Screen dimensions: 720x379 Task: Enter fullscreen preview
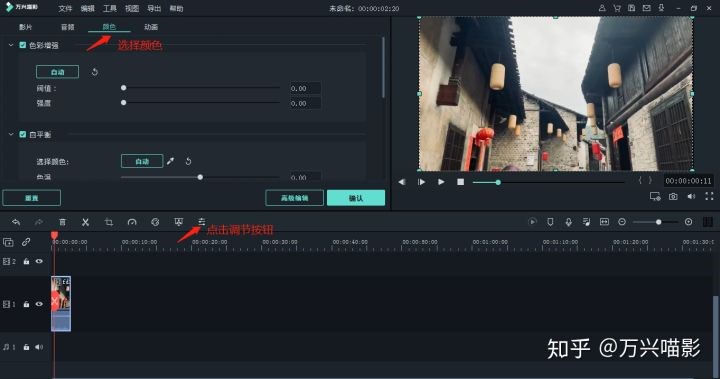click(709, 197)
